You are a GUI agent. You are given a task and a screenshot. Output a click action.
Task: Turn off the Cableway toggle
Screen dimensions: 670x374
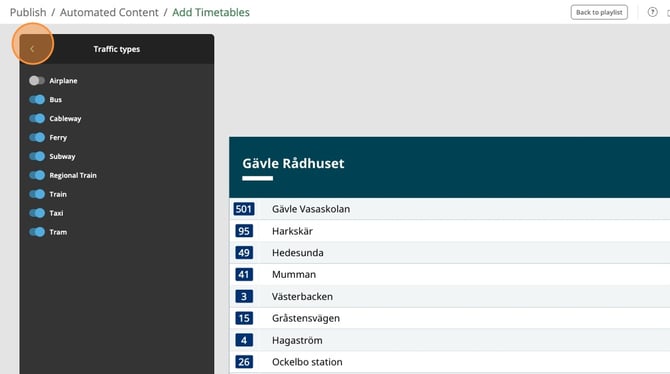point(37,118)
